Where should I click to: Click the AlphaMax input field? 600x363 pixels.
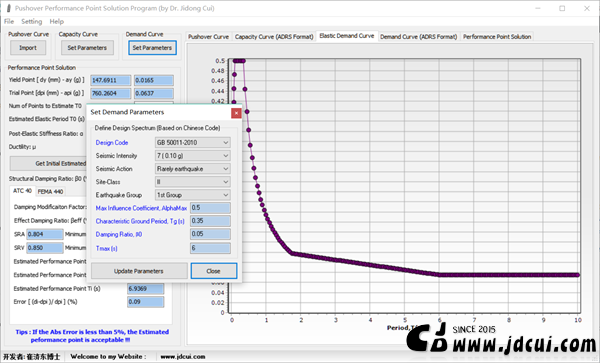point(210,208)
